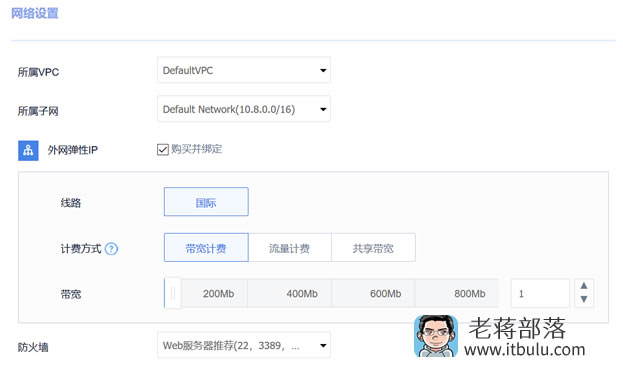Uncheck the 购买并绑定 checkbox

[163, 150]
